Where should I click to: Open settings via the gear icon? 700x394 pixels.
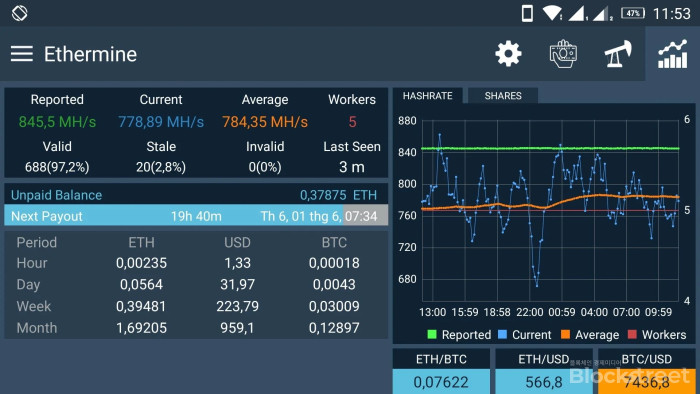point(508,54)
